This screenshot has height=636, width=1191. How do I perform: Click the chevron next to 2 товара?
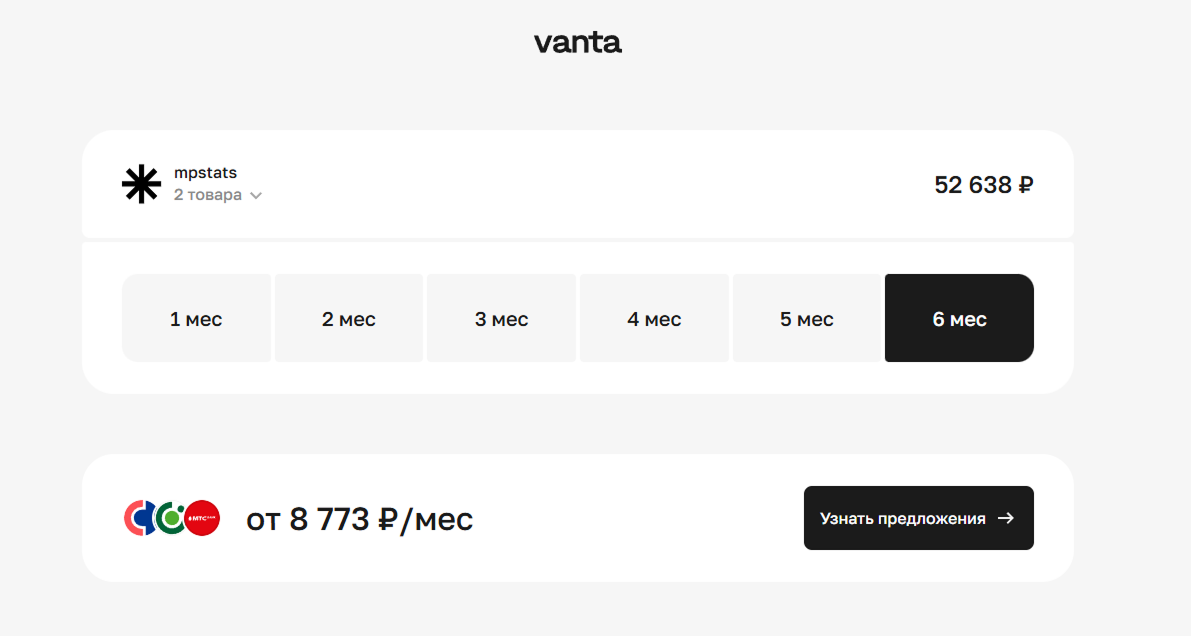pos(256,196)
